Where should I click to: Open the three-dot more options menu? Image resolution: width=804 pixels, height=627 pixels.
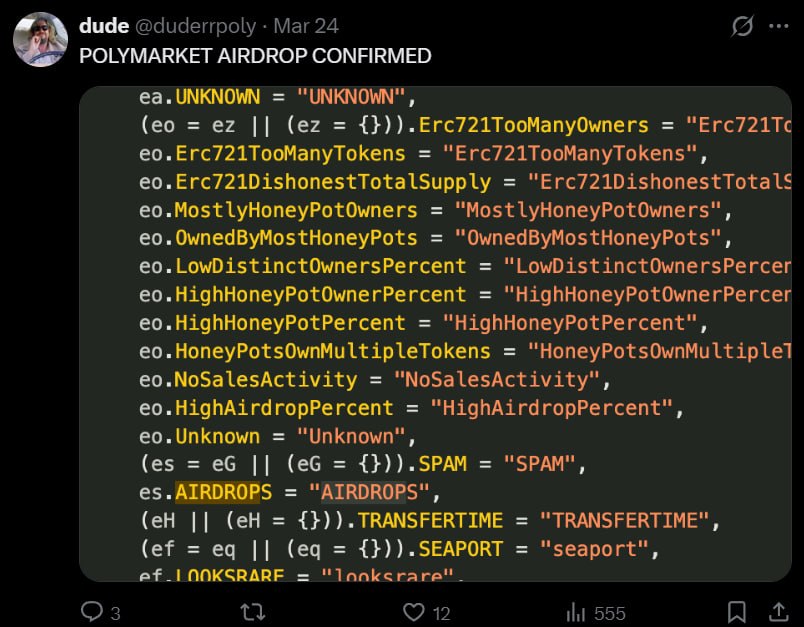(778, 26)
